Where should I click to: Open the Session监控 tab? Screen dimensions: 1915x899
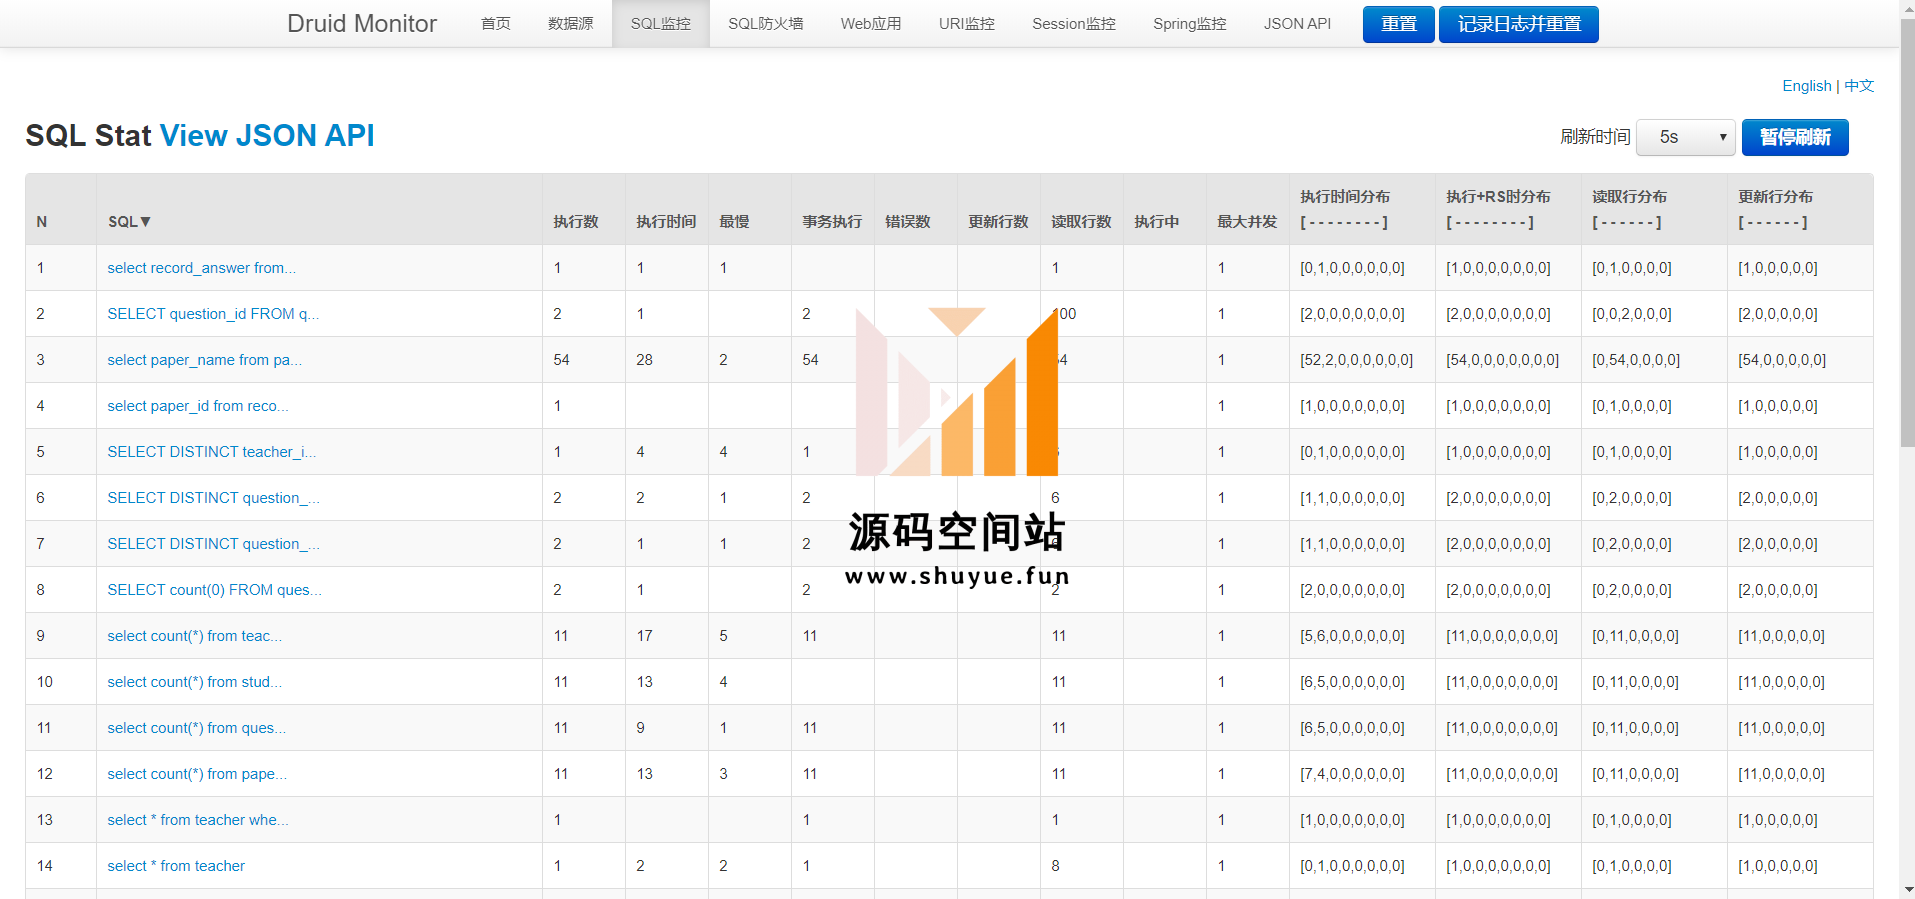pyautogui.click(x=1074, y=23)
